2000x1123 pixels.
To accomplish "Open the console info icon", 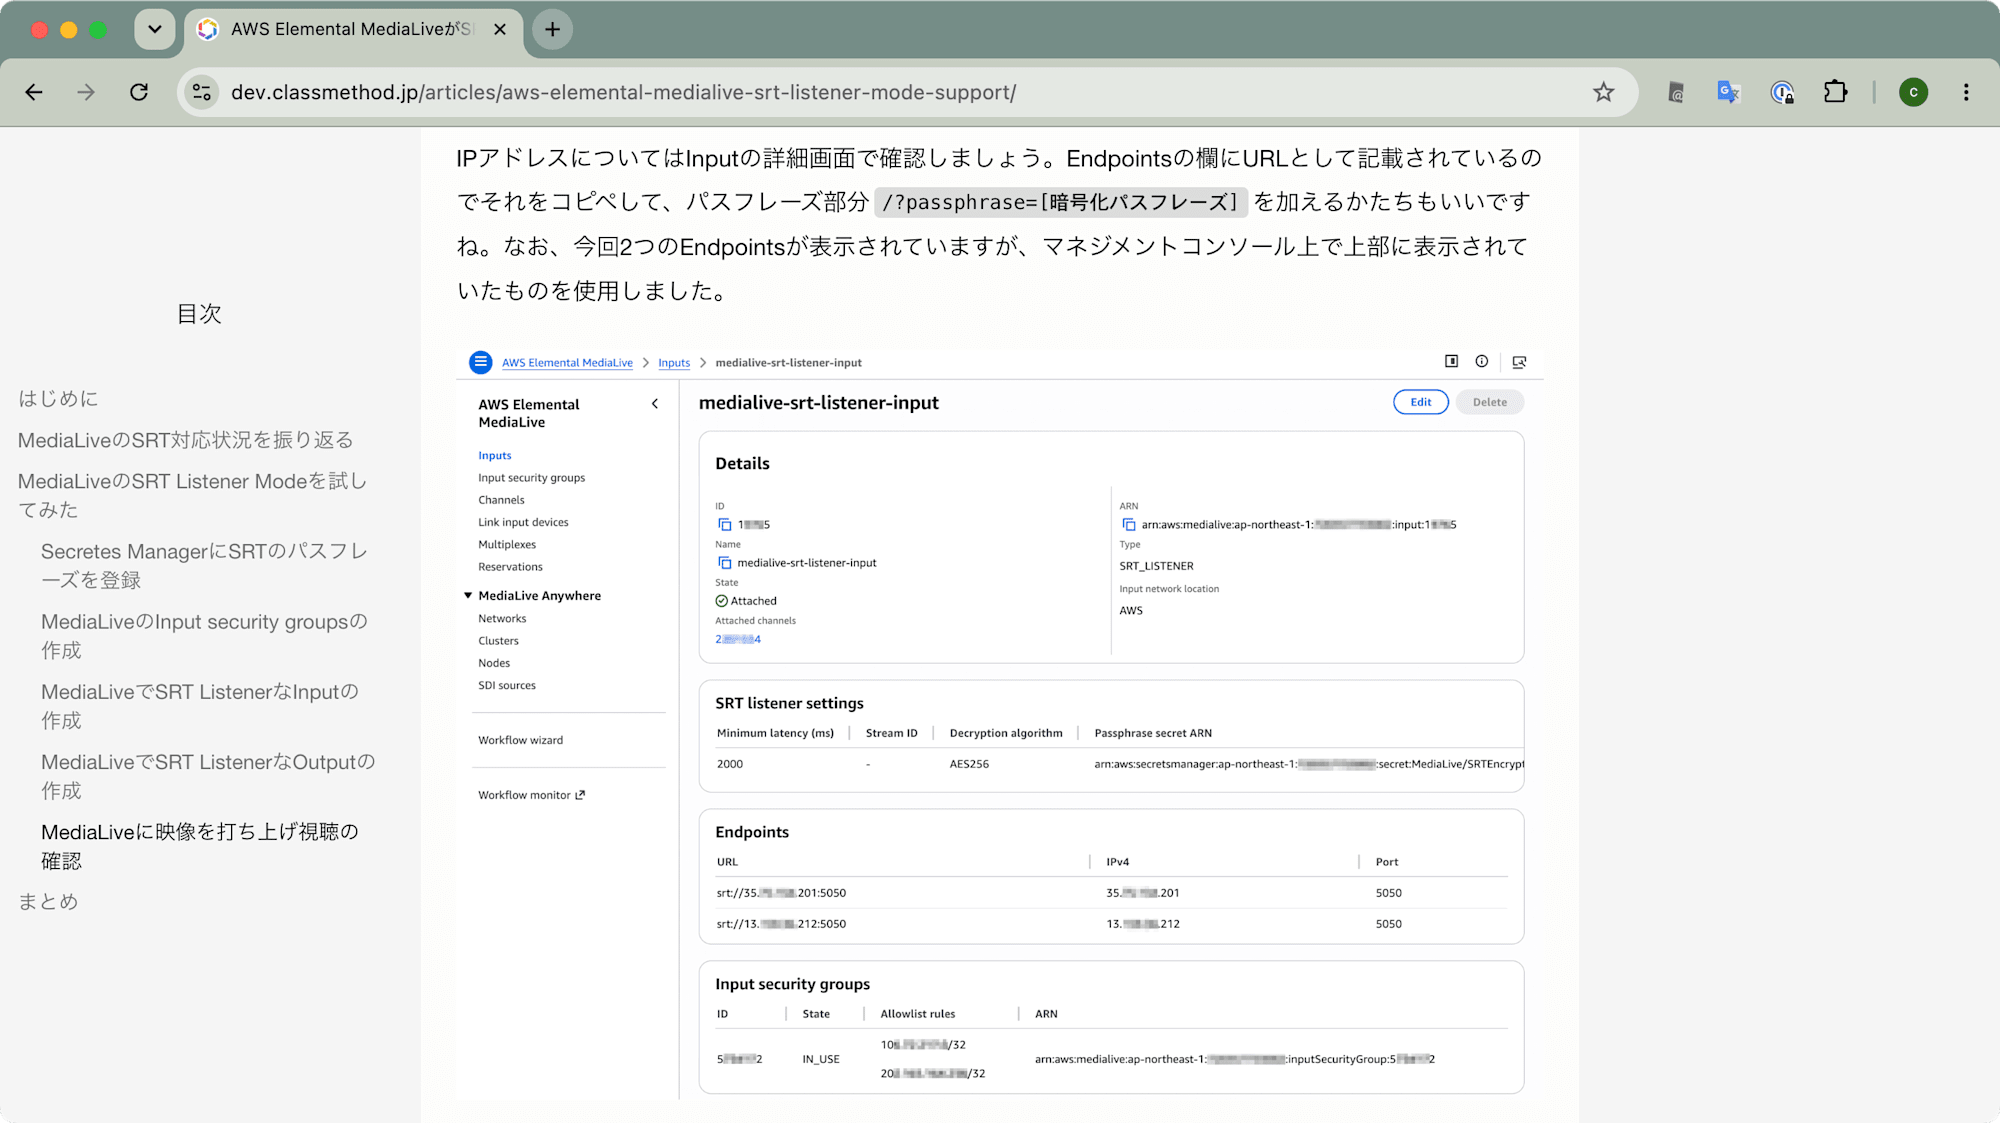I will pyautogui.click(x=1482, y=362).
